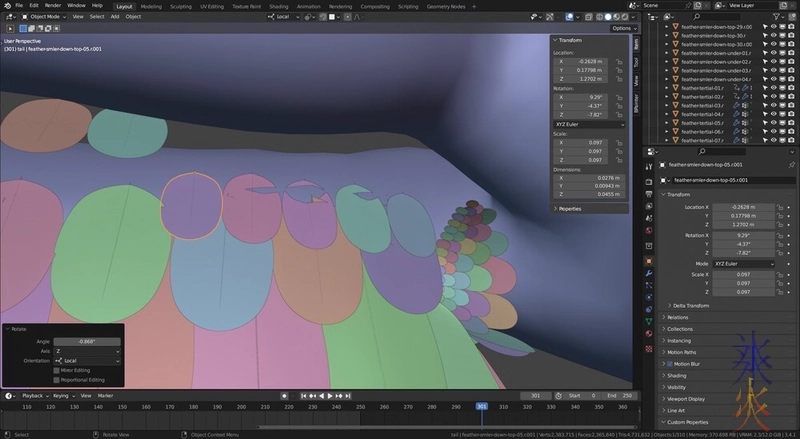
Task: Click the Options button in viewport
Action: coord(621,28)
